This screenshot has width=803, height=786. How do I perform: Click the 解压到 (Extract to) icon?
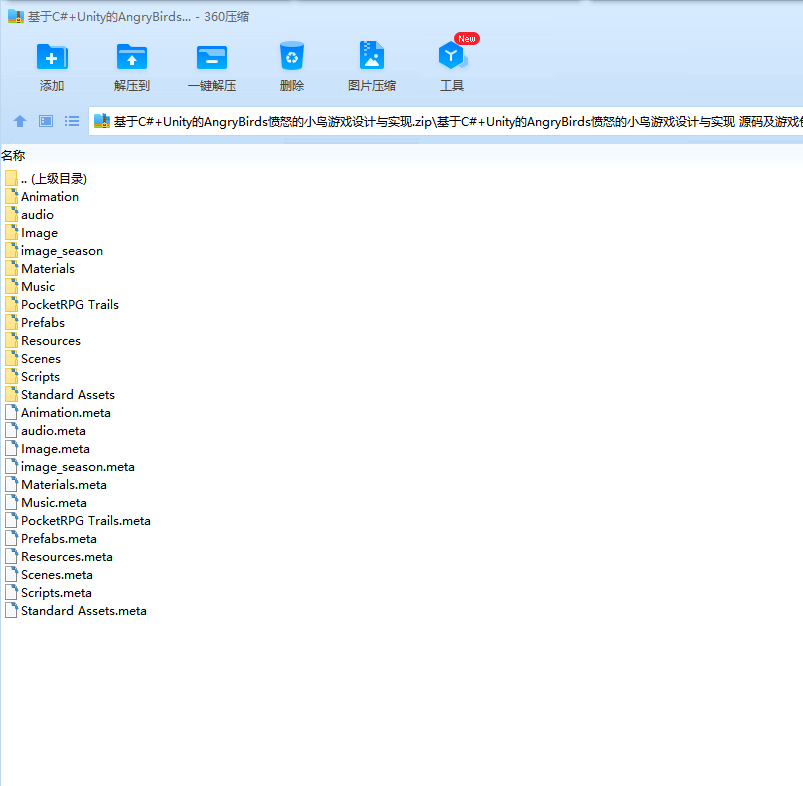pyautogui.click(x=132, y=57)
